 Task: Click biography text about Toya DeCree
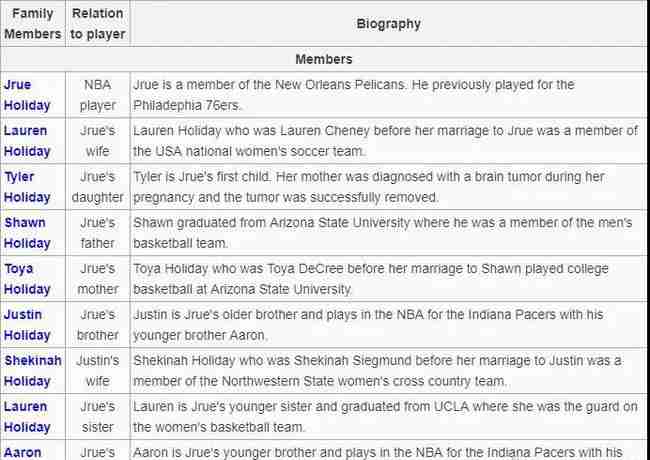tap(371, 279)
